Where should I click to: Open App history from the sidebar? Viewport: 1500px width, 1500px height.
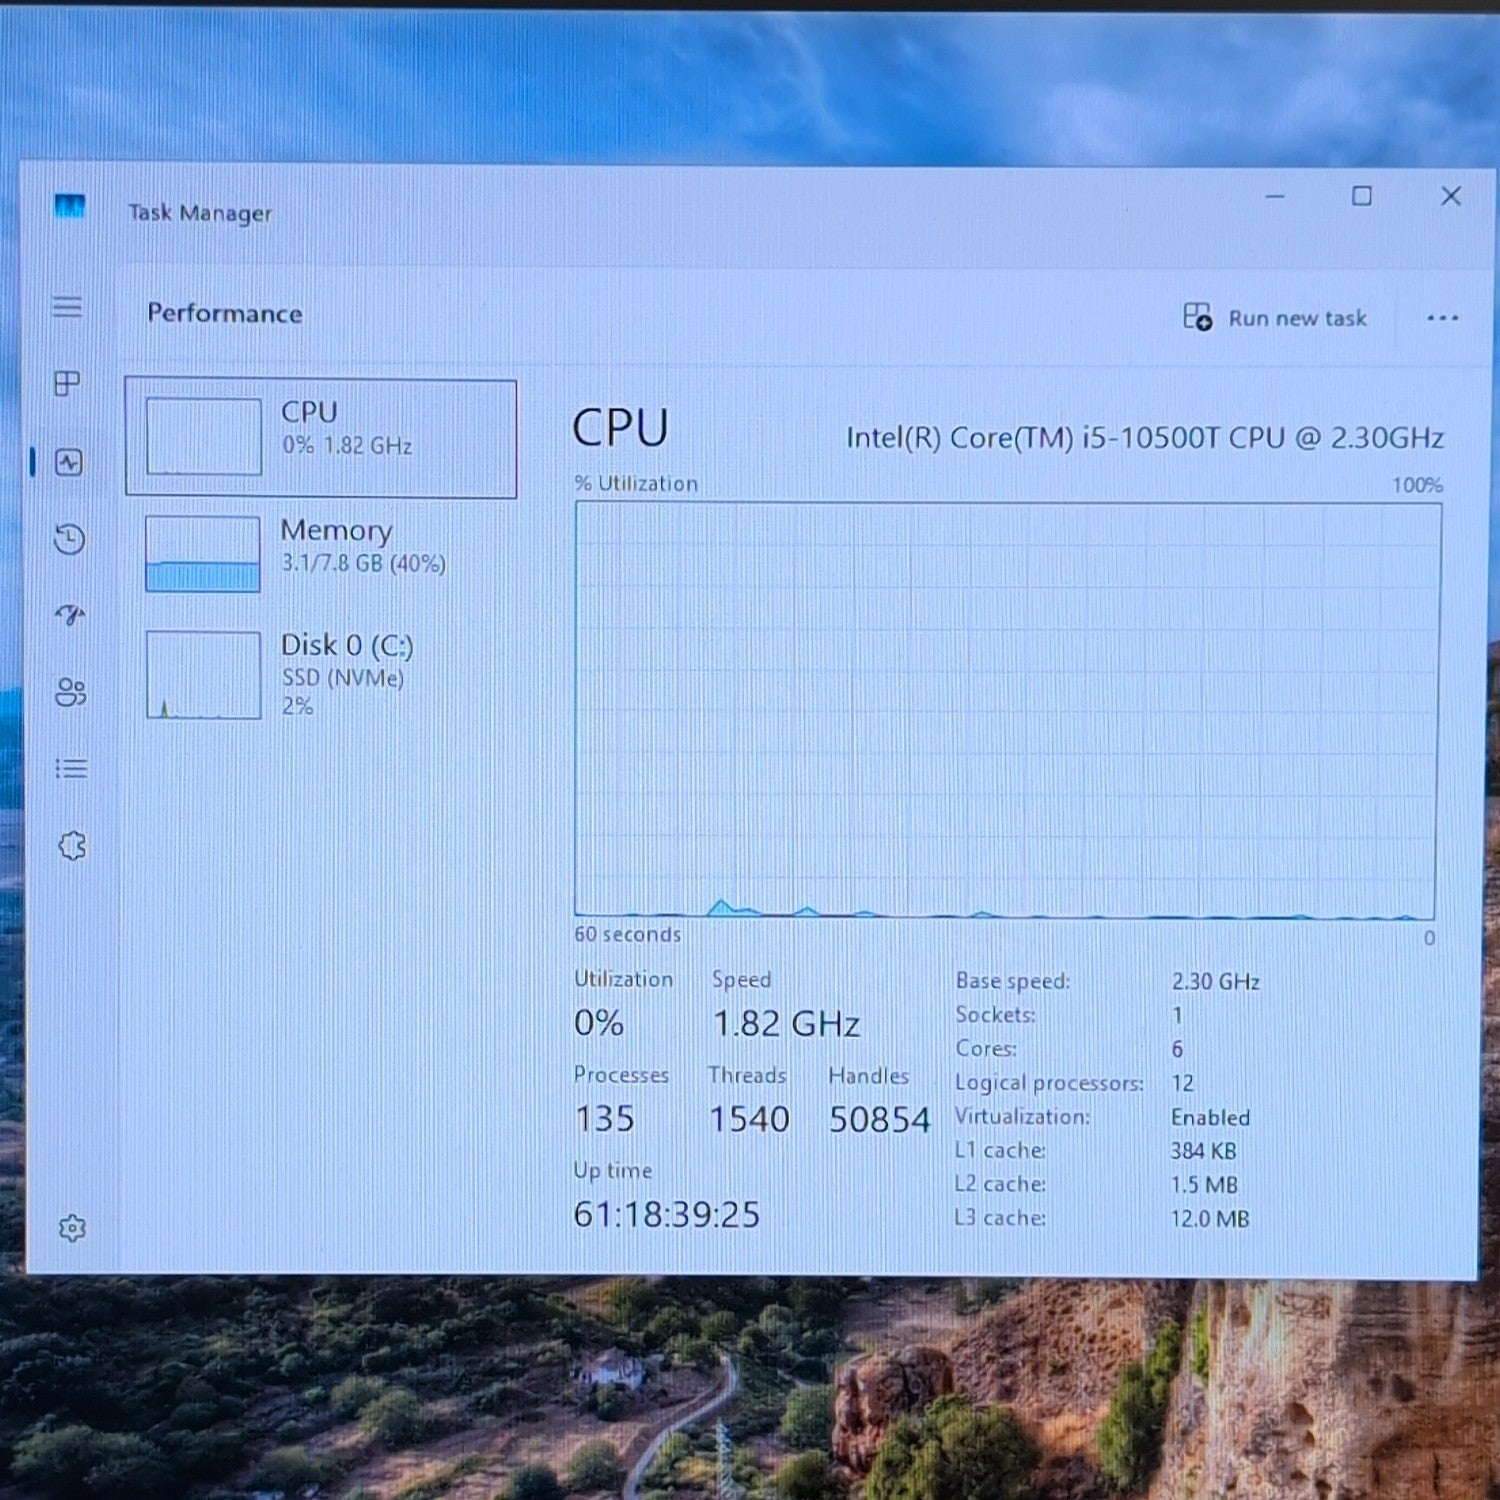[x=69, y=539]
